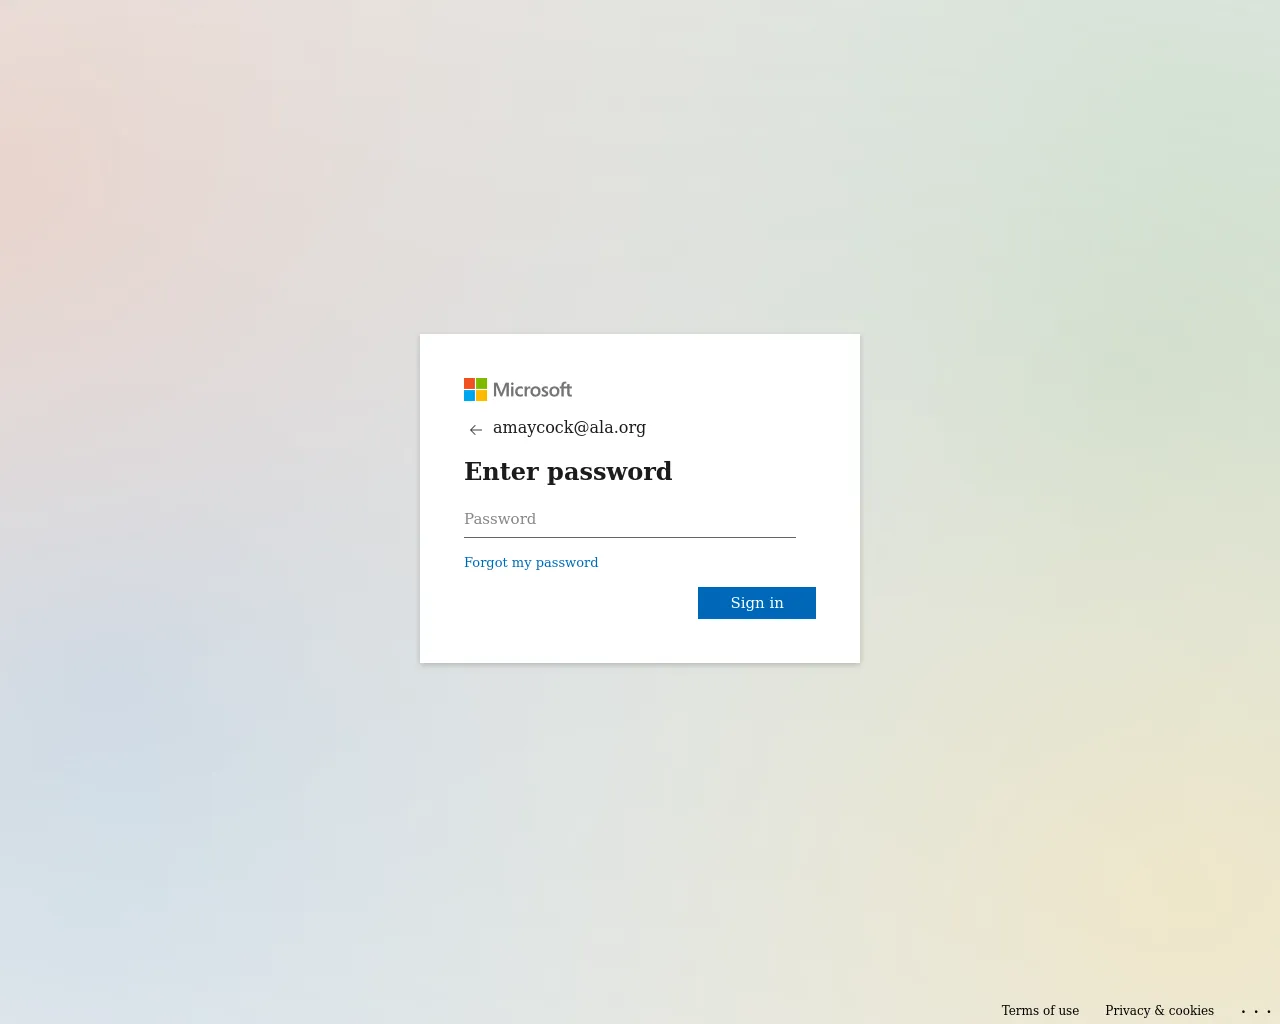
Task: Click the blue square of the Microsoft logo
Action: 469,395
